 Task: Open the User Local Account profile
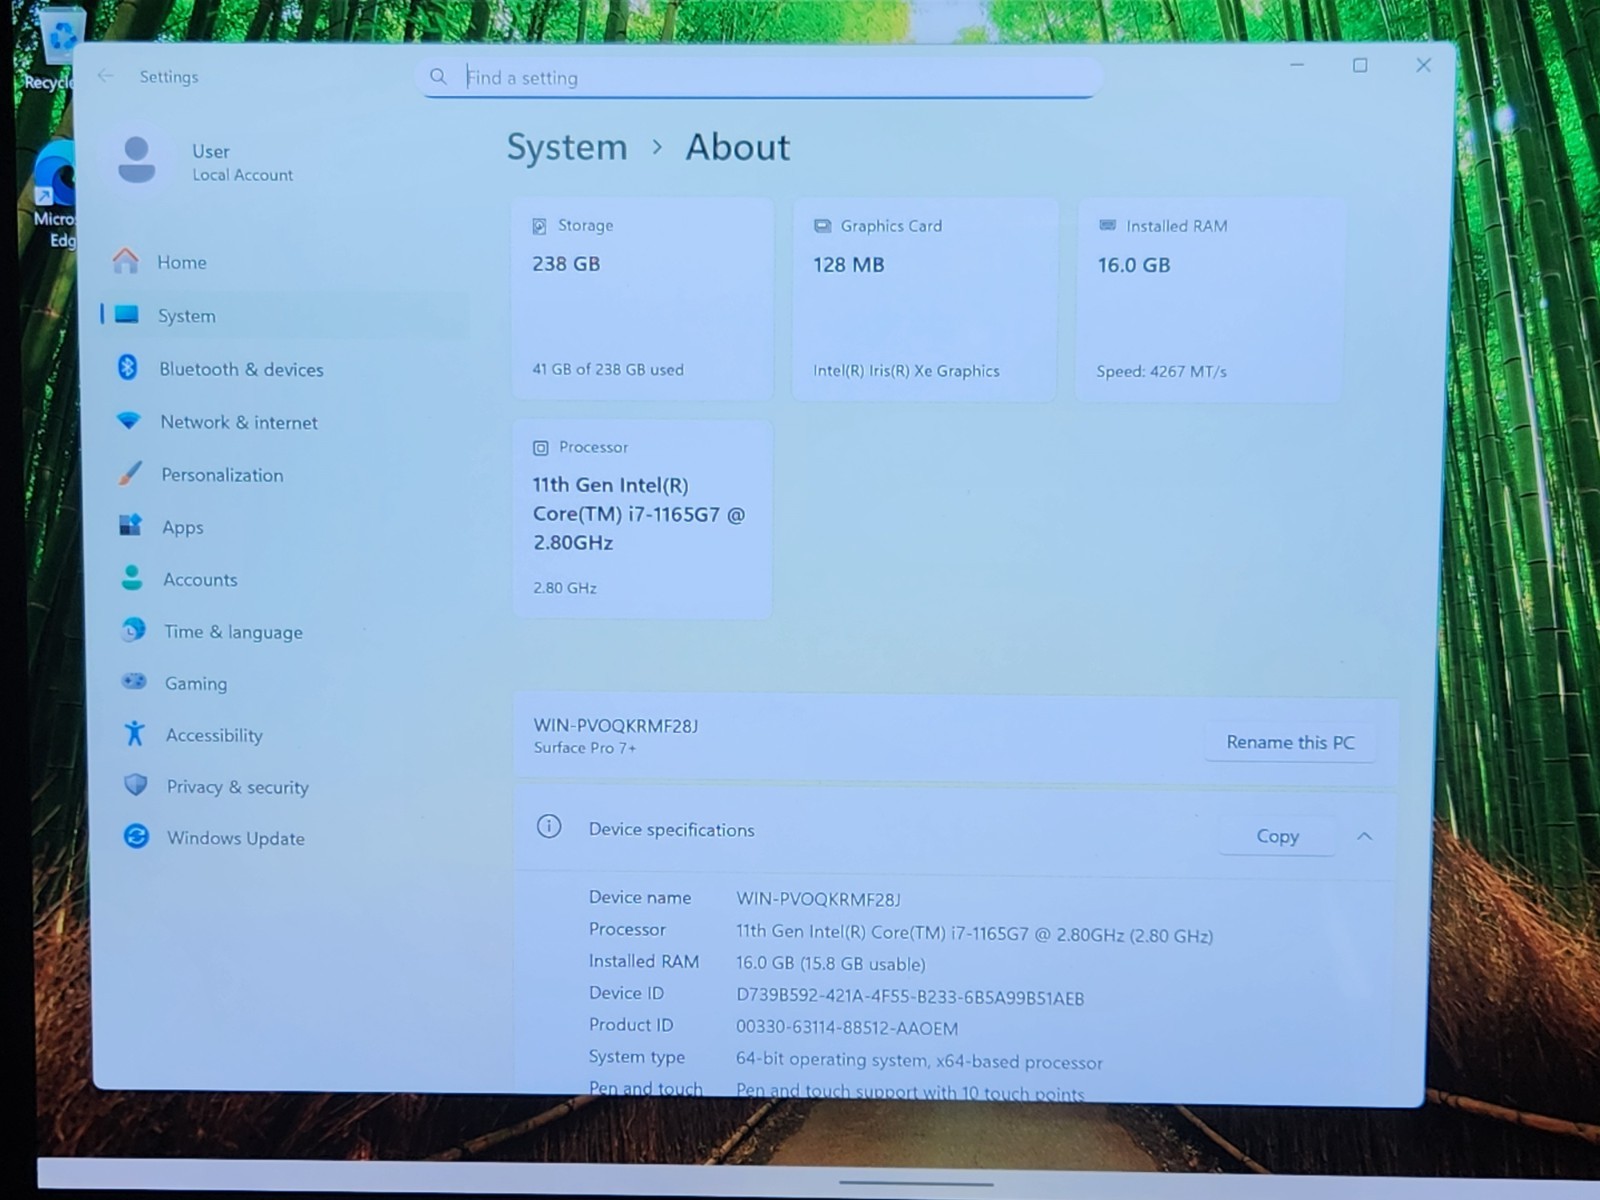click(205, 161)
